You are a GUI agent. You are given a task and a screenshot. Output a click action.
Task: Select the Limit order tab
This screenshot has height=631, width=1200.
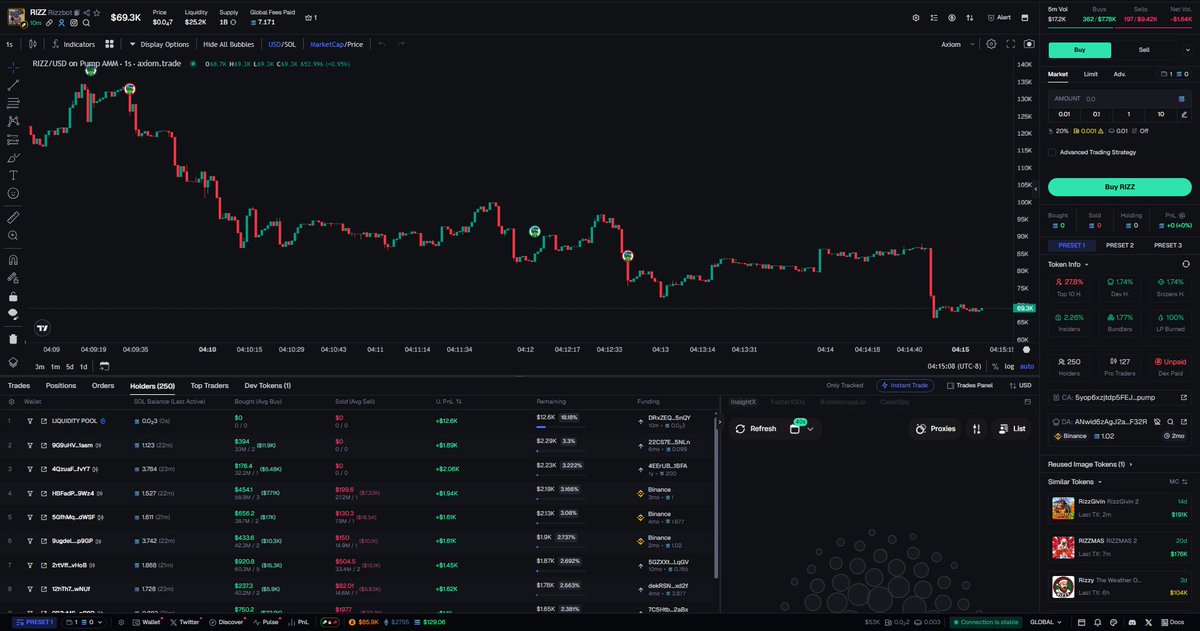(x=1091, y=73)
